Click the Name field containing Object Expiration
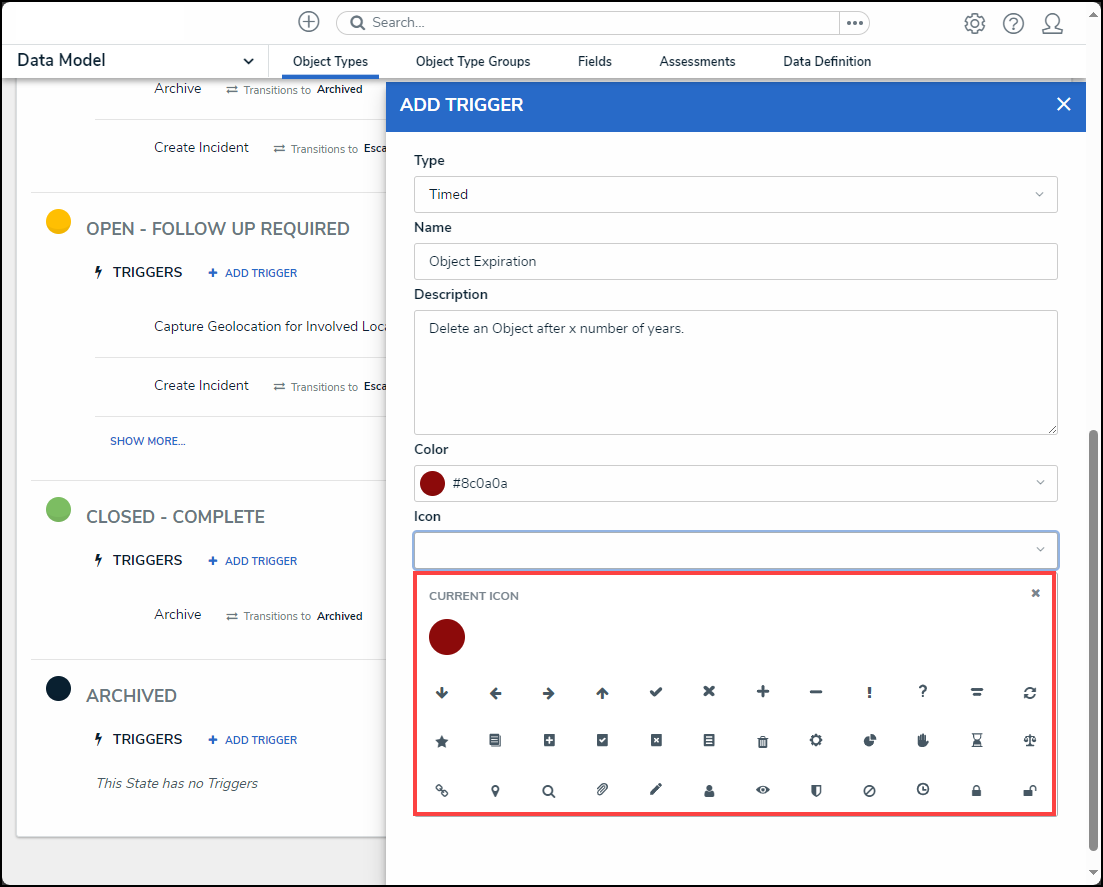 click(735, 261)
